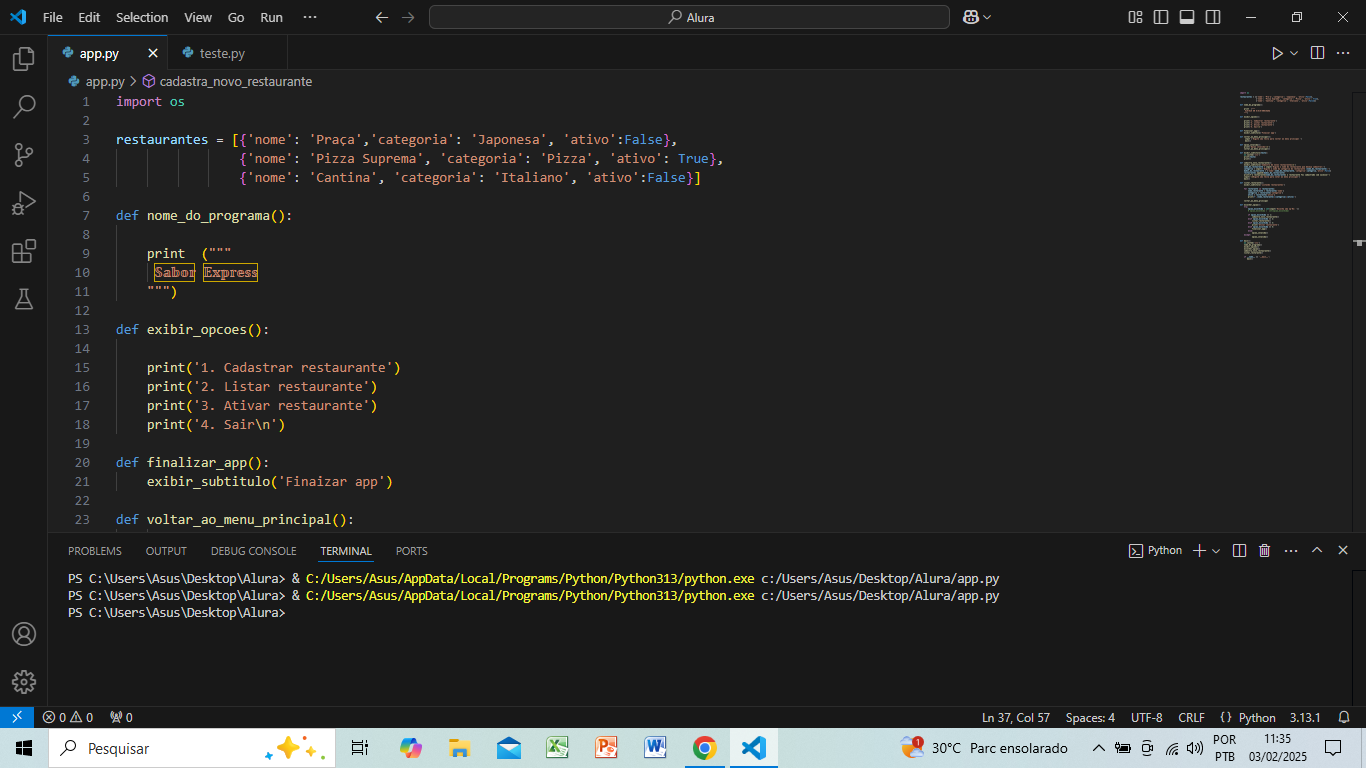Go to line with Ln 37, Col 57
This screenshot has height=768, width=1366.
1016,717
